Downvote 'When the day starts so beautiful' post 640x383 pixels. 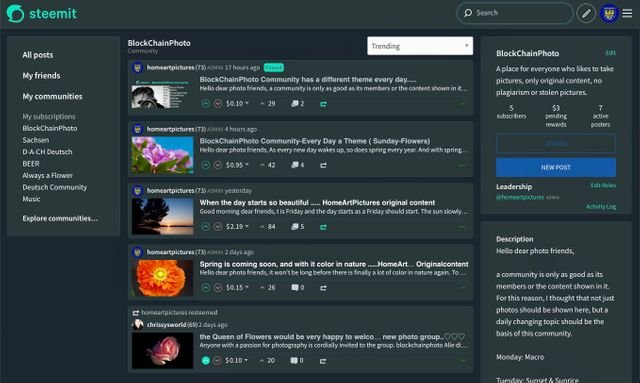pos(218,227)
